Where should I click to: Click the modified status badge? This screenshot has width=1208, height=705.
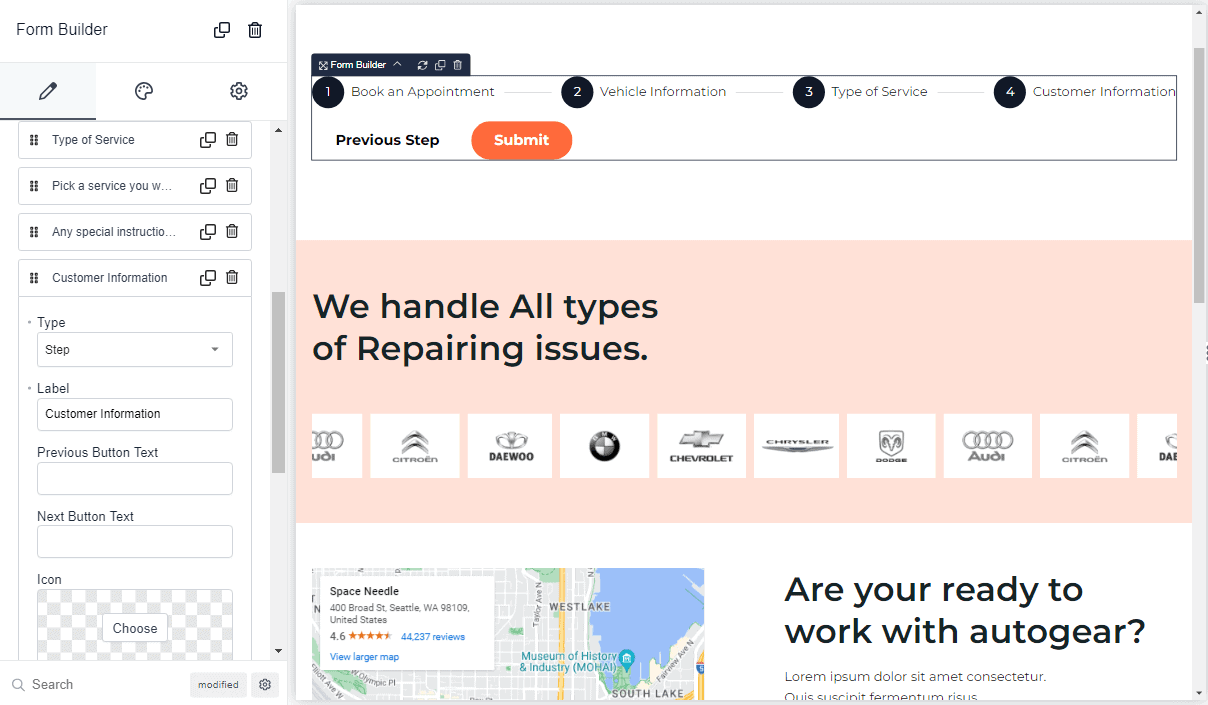(x=218, y=685)
